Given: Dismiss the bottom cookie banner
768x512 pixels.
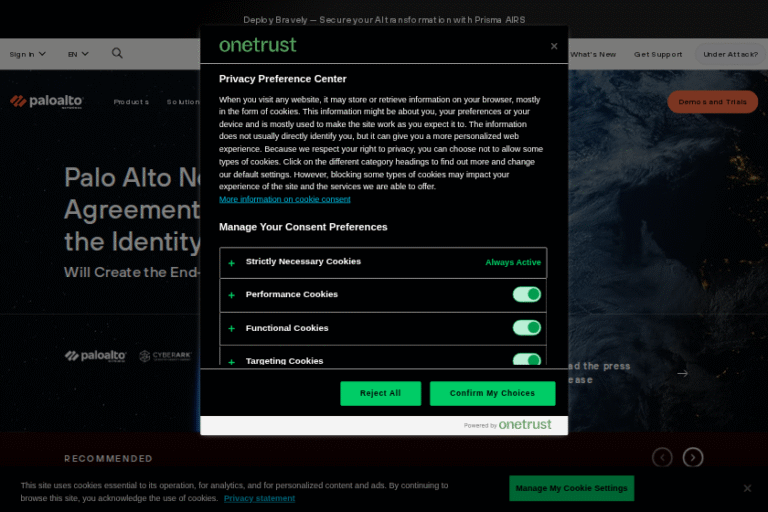Looking at the screenshot, I should 747,488.
